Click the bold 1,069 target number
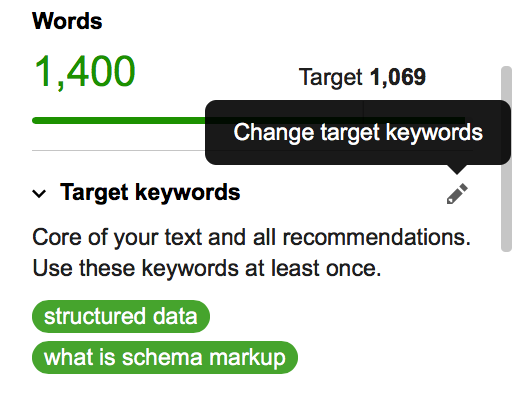Image resolution: width=515 pixels, height=400 pixels. [398, 77]
